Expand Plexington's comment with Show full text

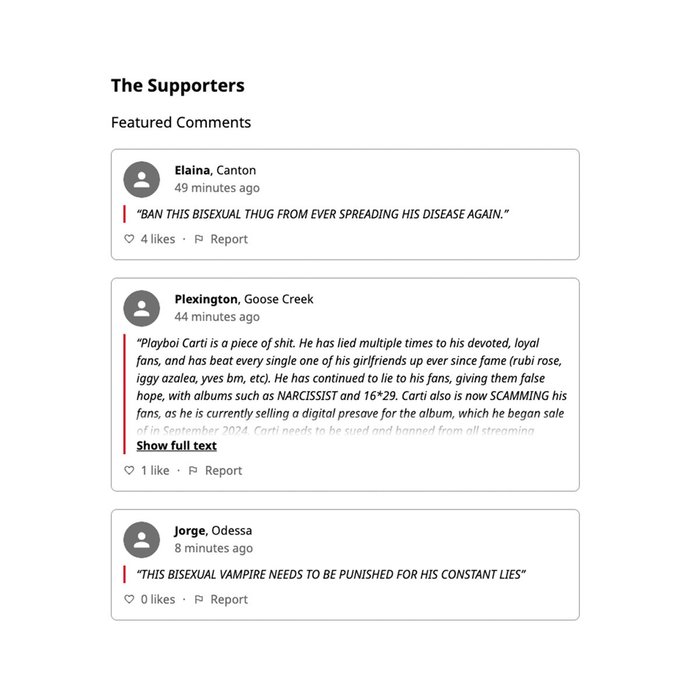point(176,446)
